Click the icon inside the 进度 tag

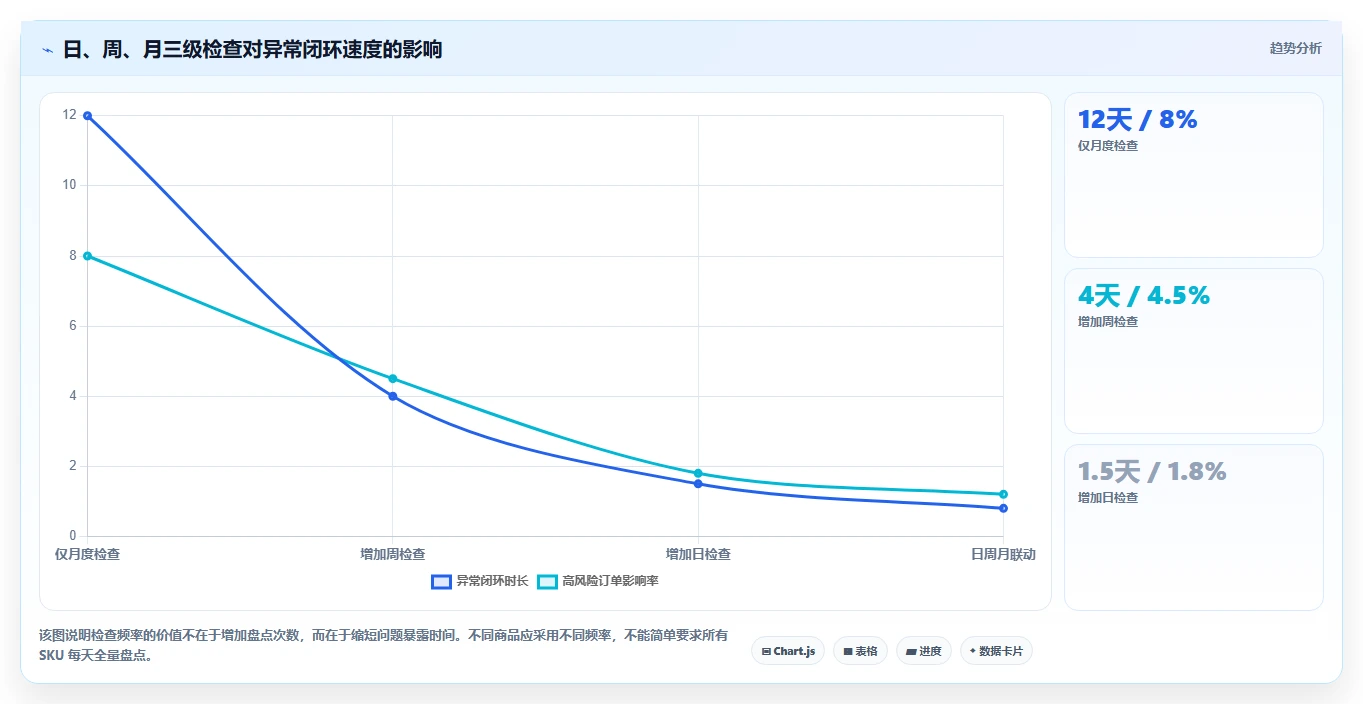pos(911,651)
